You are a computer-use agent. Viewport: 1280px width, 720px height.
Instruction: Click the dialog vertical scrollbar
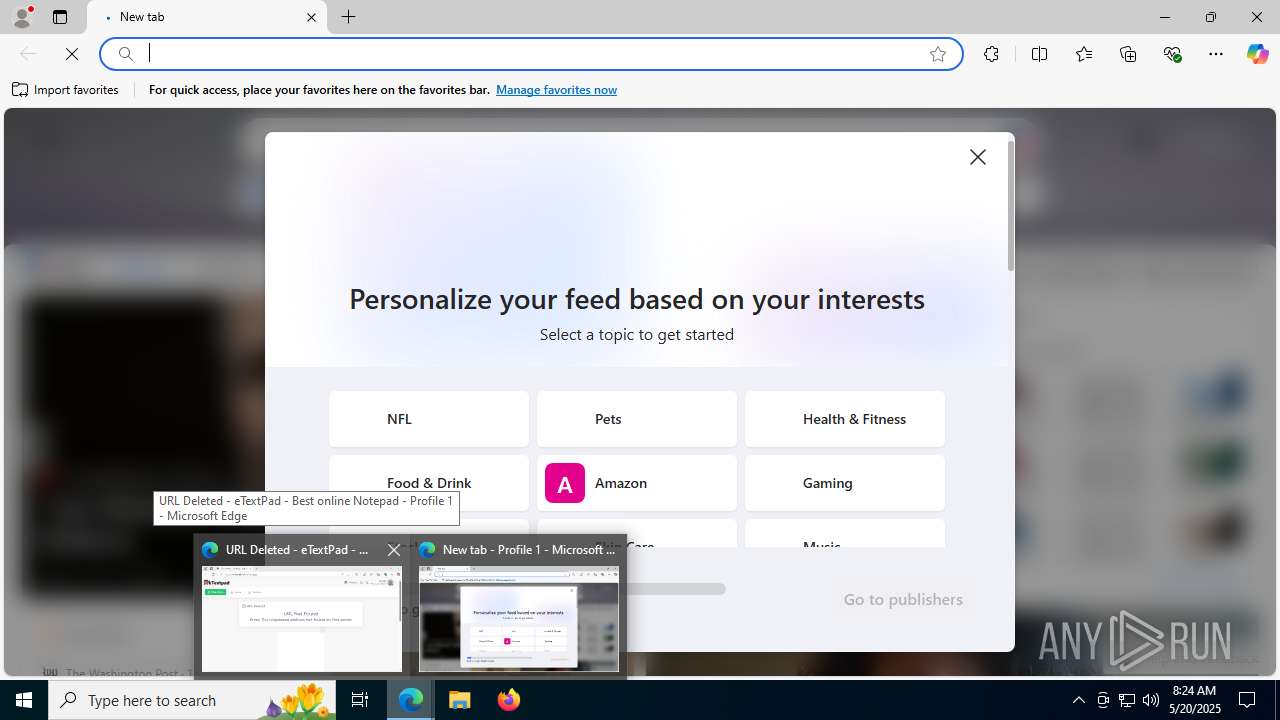1011,205
